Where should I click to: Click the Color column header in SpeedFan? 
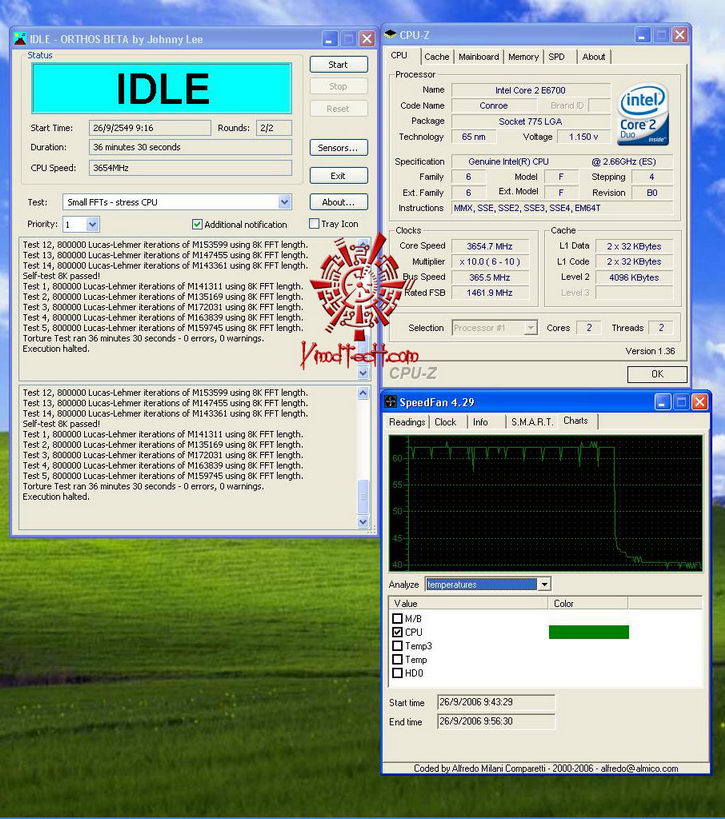tap(588, 603)
